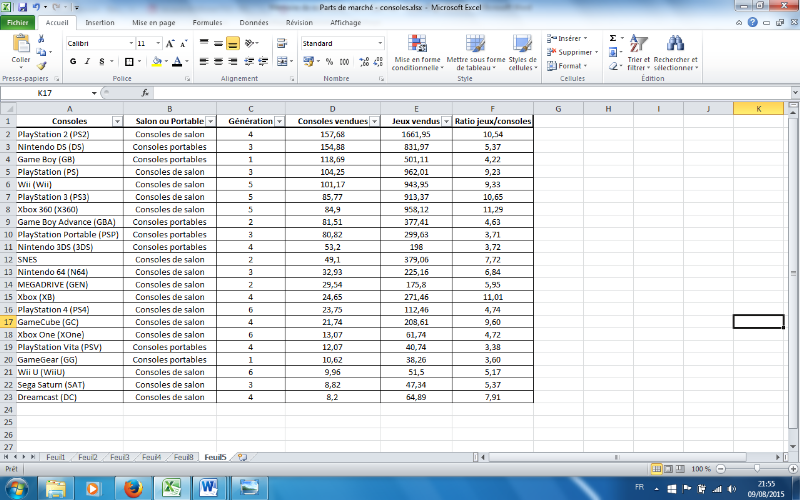
Task: Save workbook using quick access disk icon
Action: coord(22,7)
